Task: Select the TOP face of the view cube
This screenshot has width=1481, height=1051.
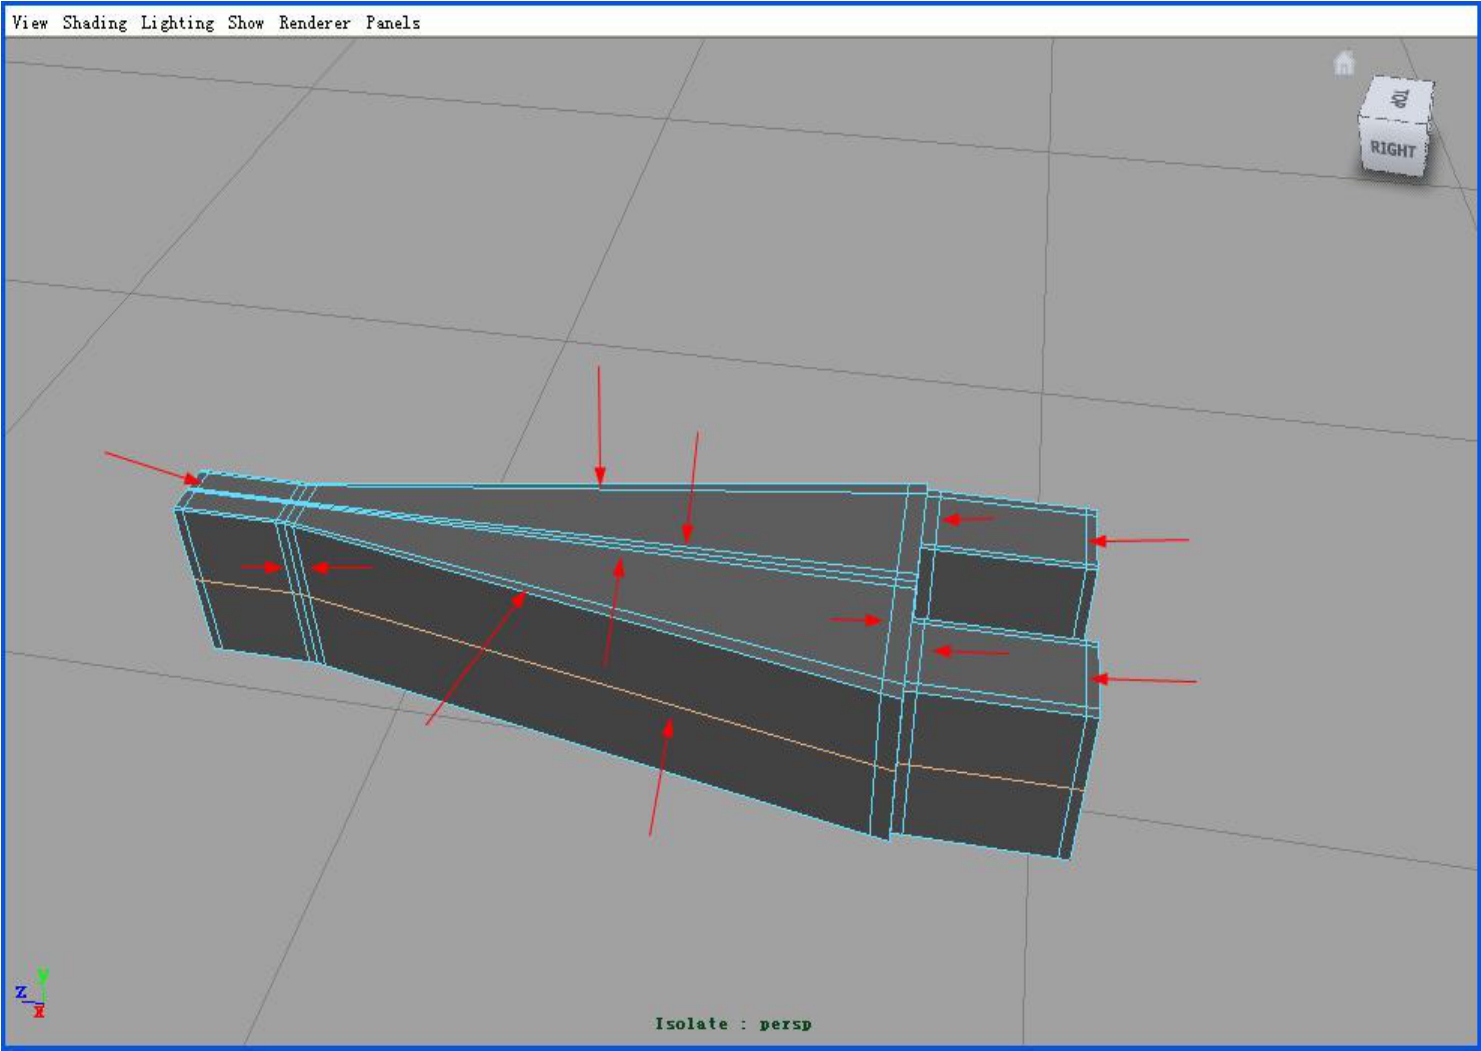Action: pyautogui.click(x=1399, y=98)
